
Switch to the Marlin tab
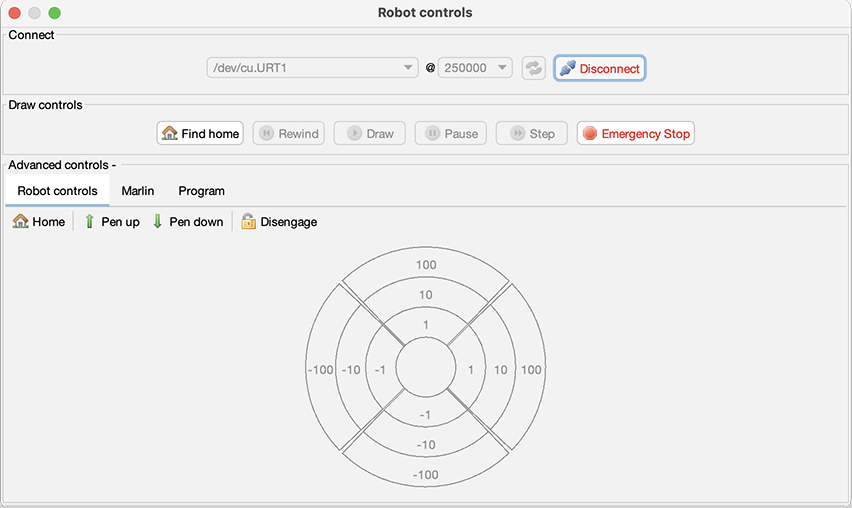[x=138, y=190]
